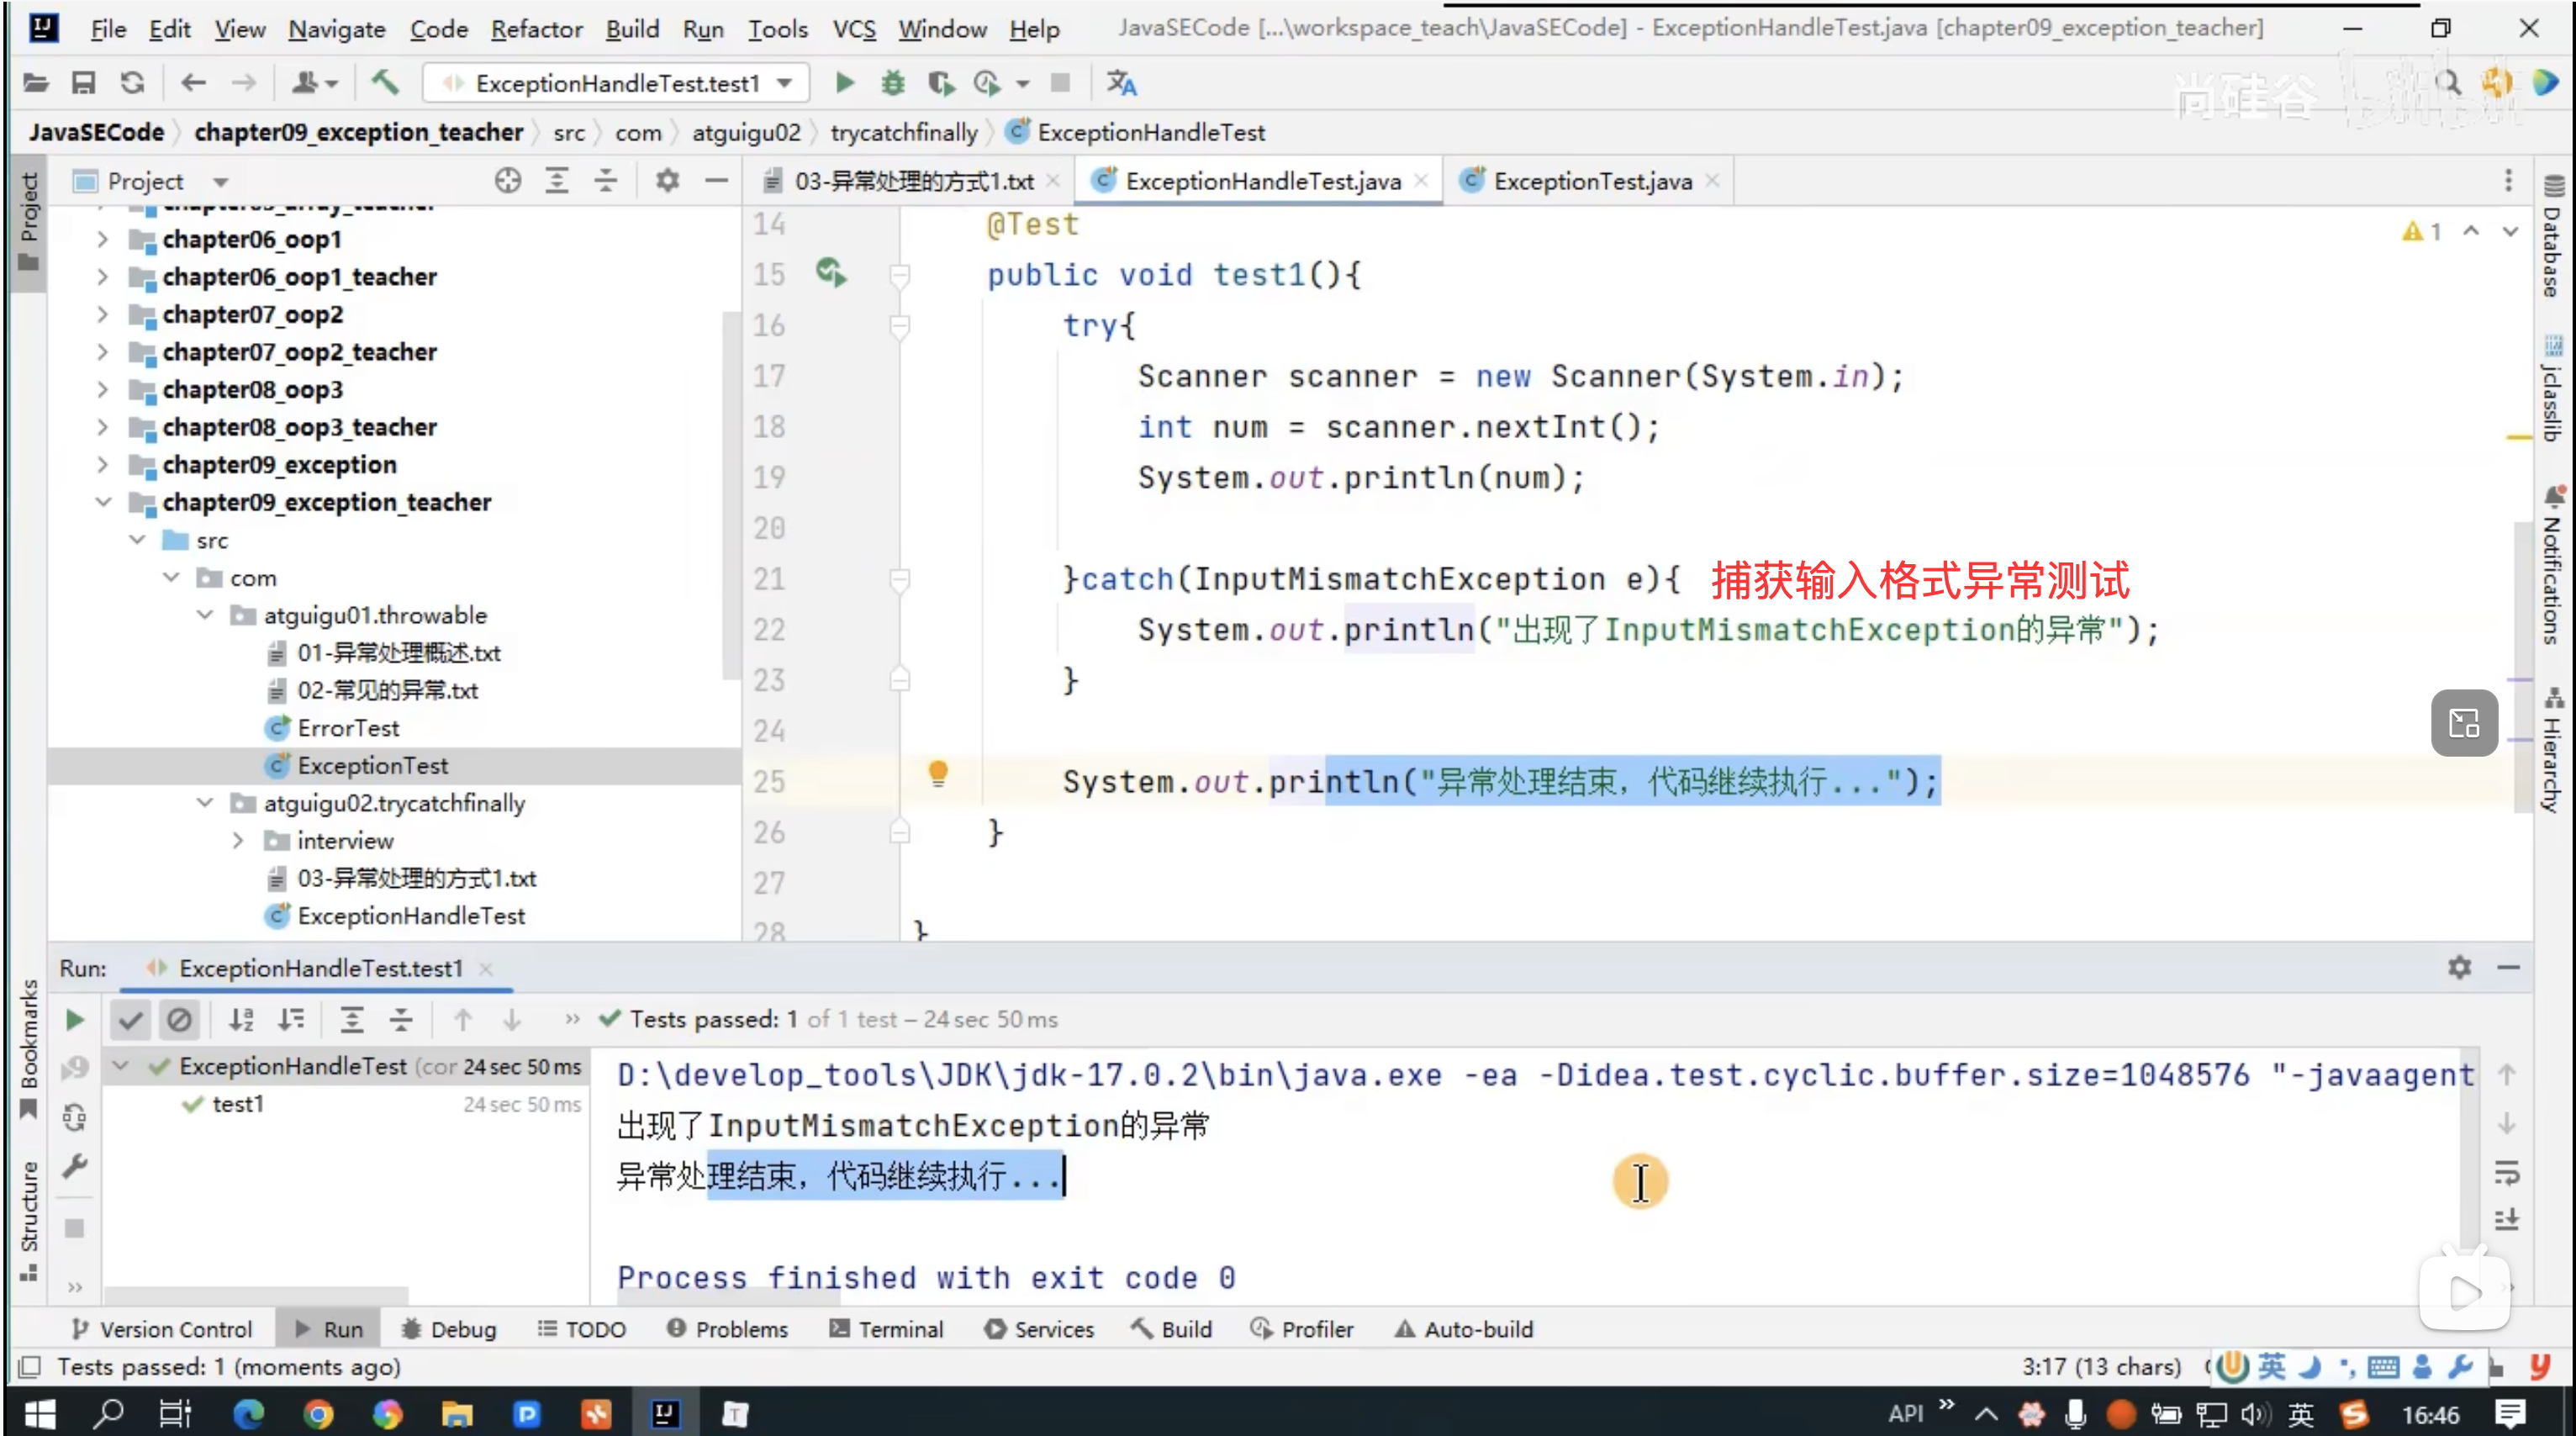Toggle Show Ignored tests button

(x=180, y=1020)
